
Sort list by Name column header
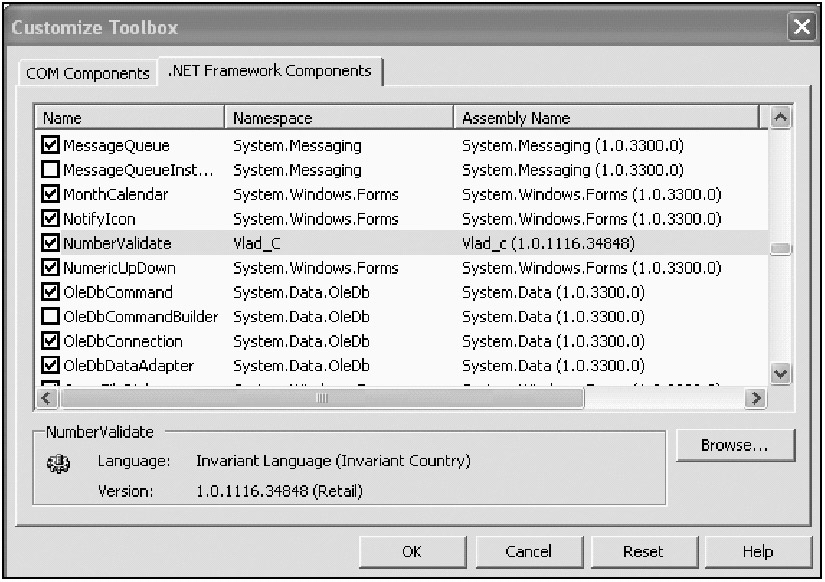(x=129, y=118)
